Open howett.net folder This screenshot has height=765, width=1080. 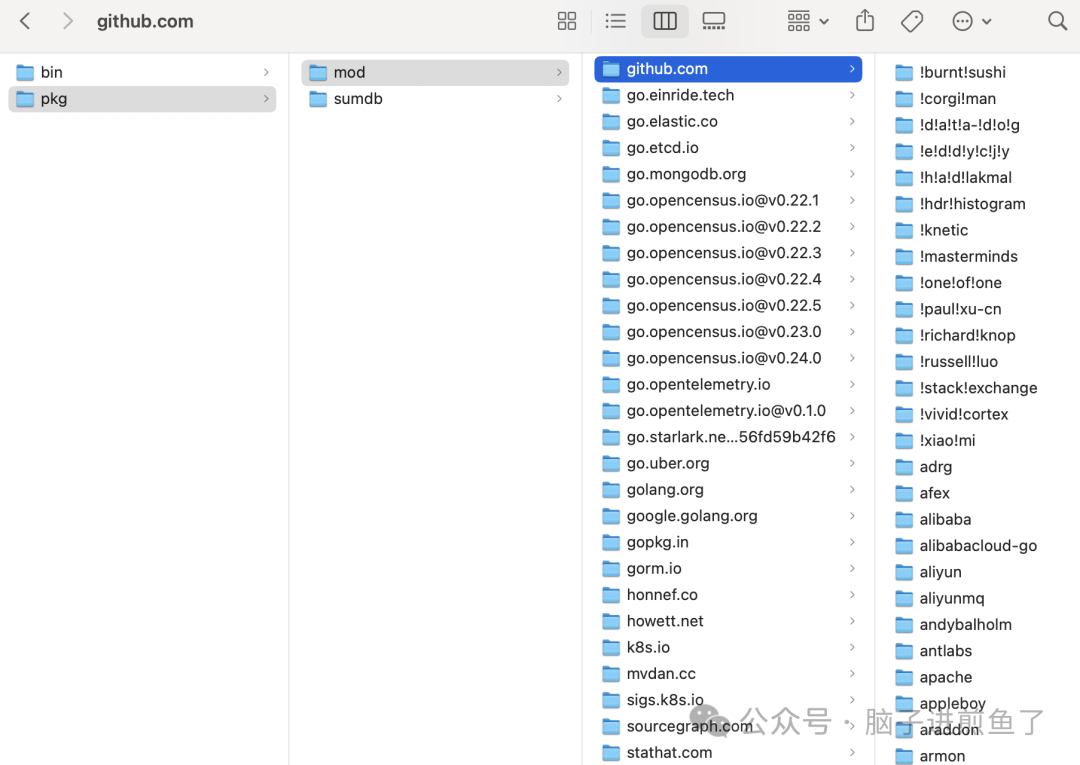tap(728, 621)
